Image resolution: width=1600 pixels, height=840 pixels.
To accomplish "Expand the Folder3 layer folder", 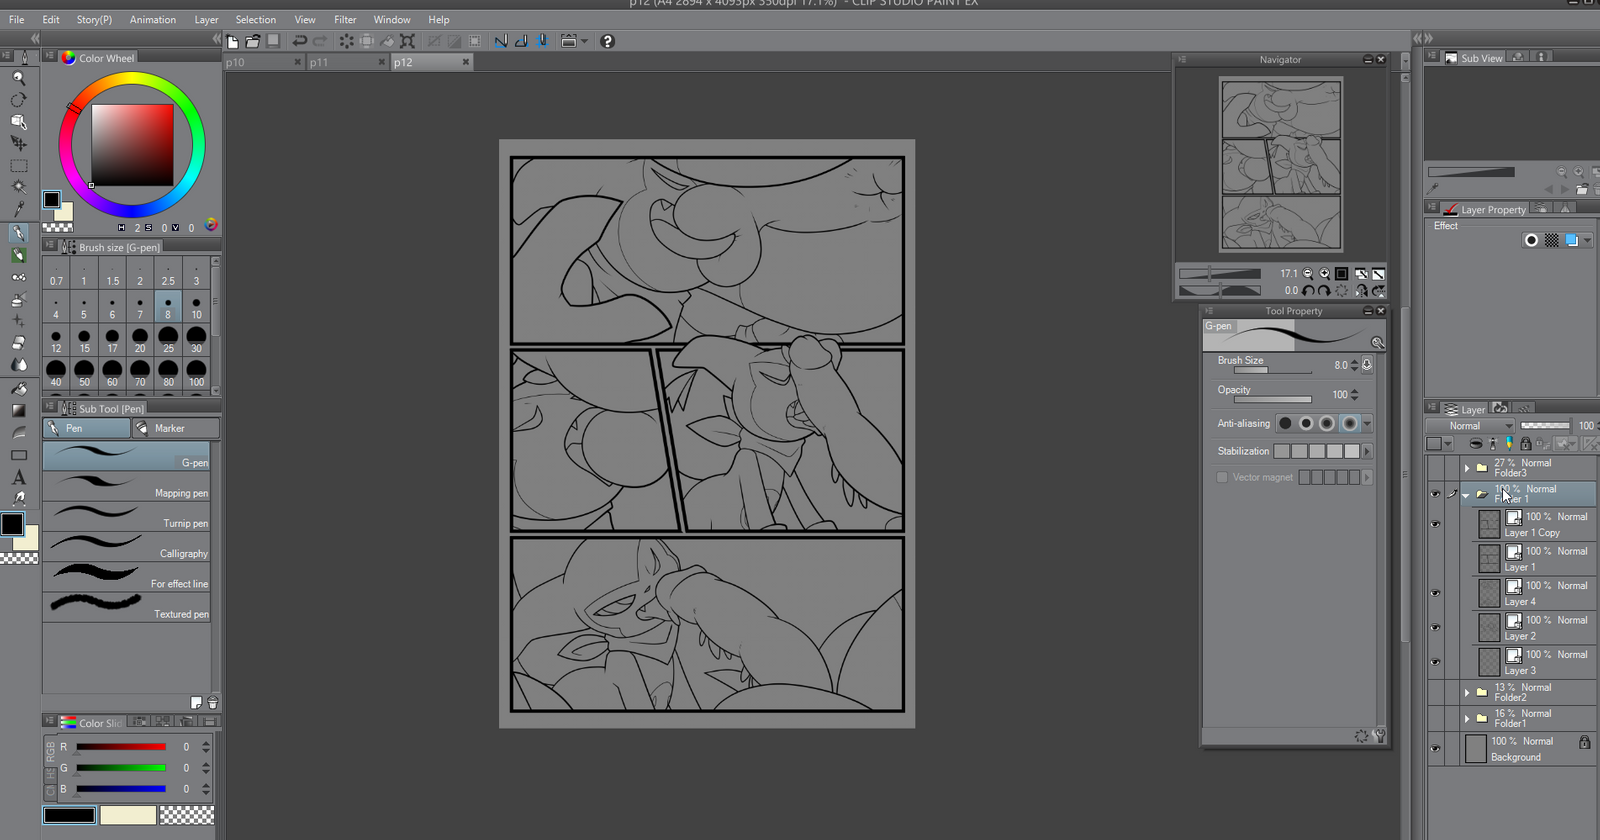I will pos(1467,468).
